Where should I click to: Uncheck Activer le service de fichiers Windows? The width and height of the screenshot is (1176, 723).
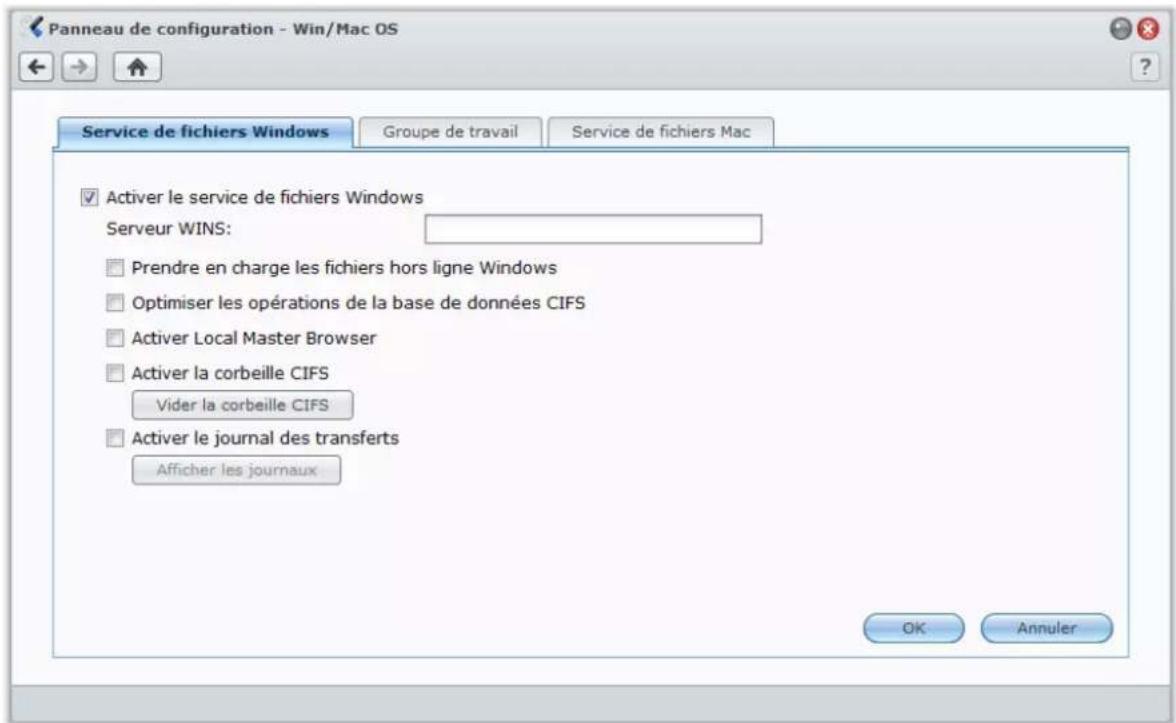tap(89, 197)
